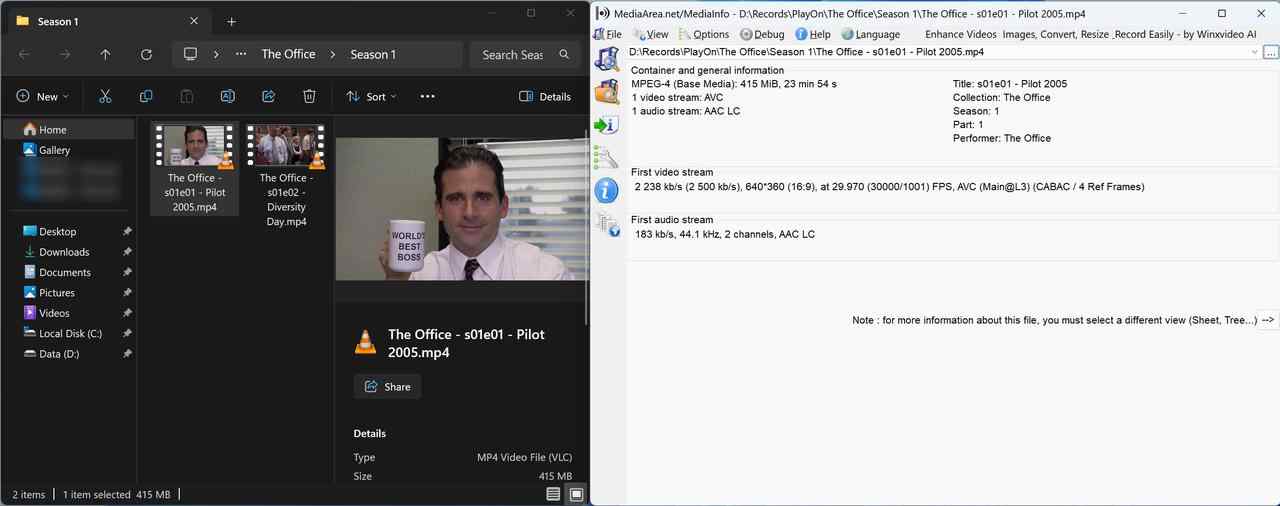Click the Share icon in Explorer toolbar
1280x506 pixels.
point(268,96)
